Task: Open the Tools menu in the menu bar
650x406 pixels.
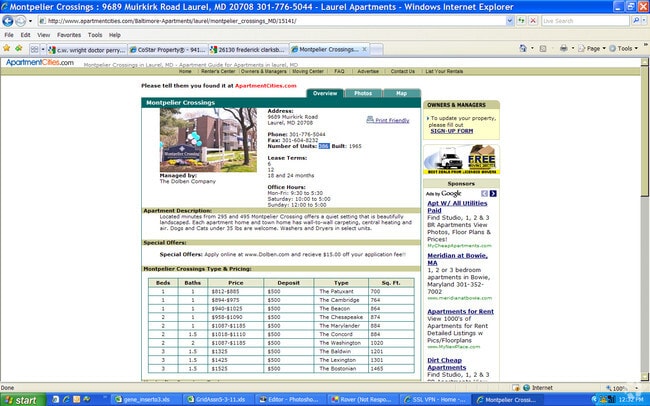Action: 95,35
